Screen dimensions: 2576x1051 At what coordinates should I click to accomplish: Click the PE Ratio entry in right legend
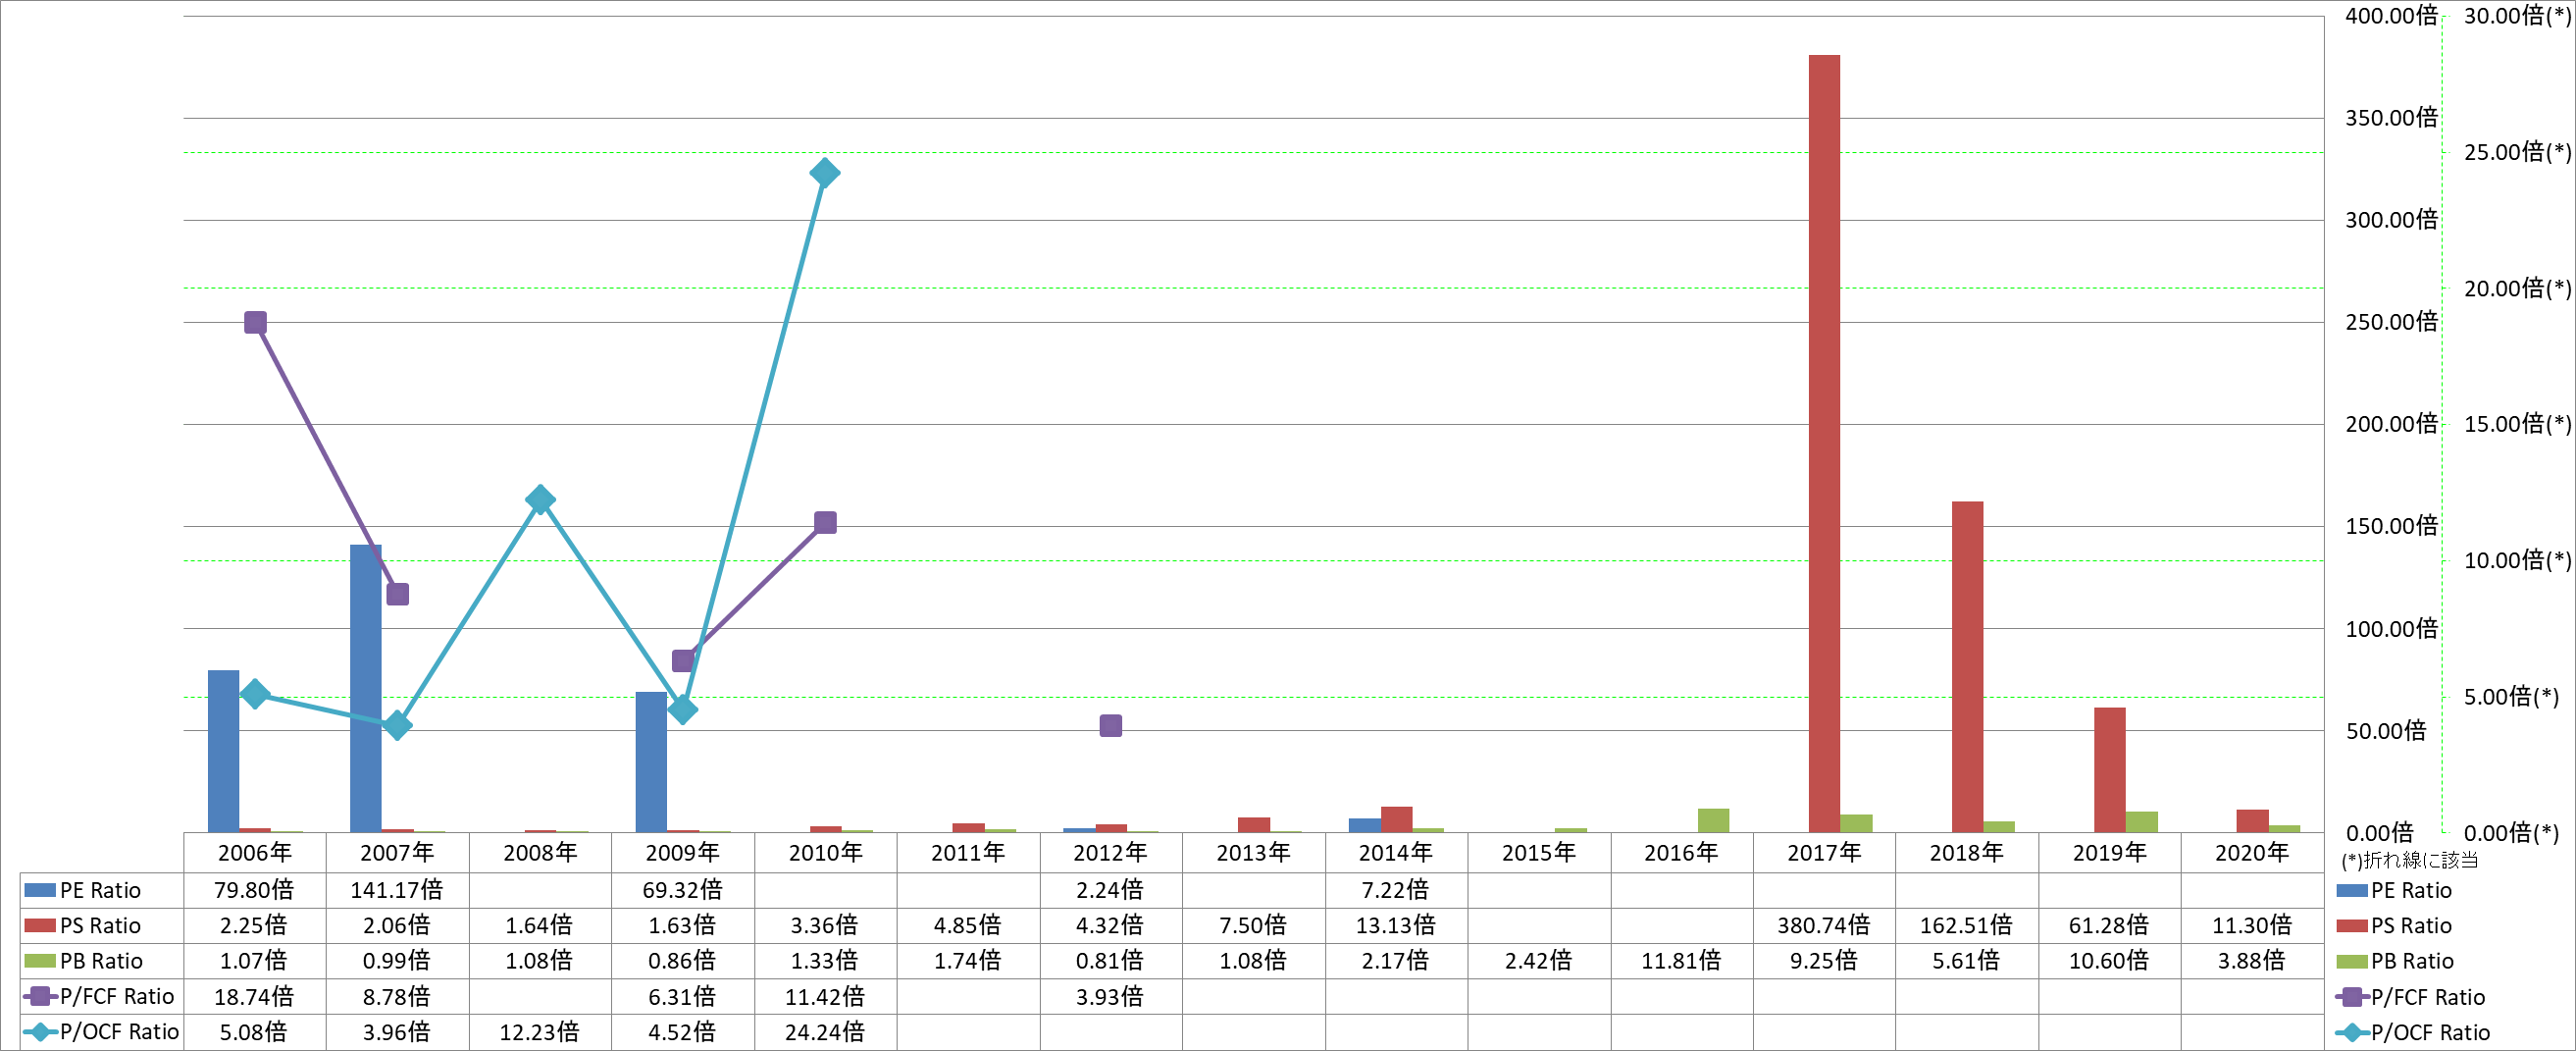2394,890
